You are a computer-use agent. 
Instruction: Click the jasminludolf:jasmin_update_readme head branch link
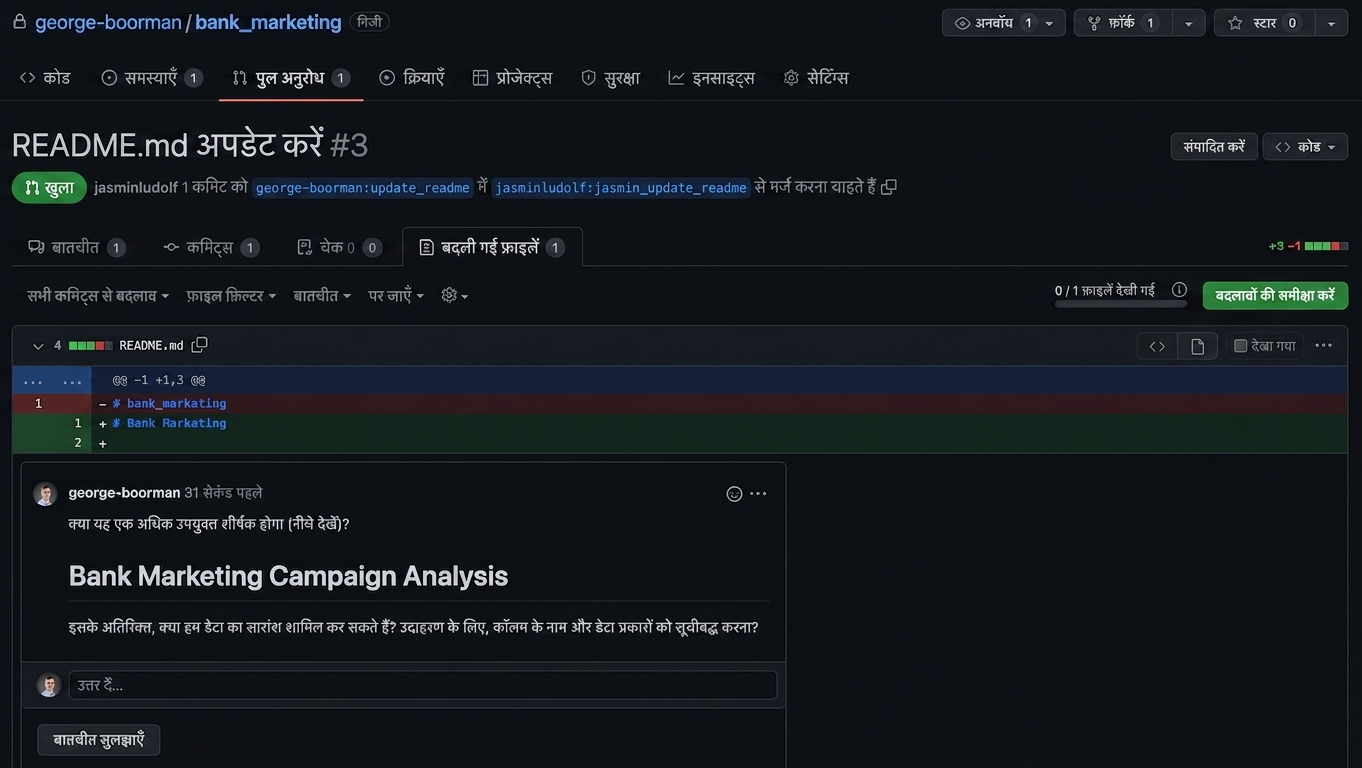coord(621,188)
